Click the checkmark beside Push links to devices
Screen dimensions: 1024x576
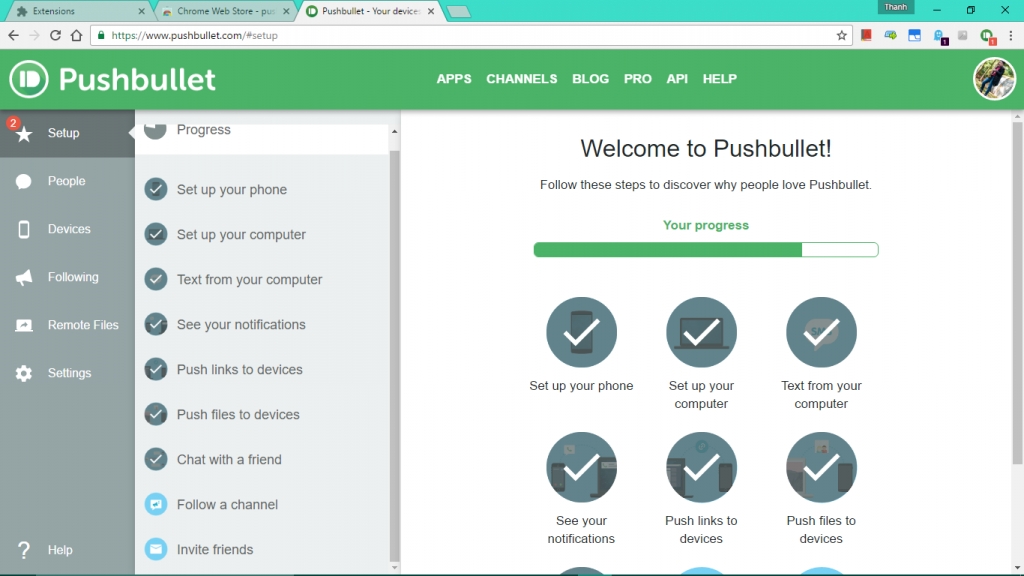click(156, 370)
